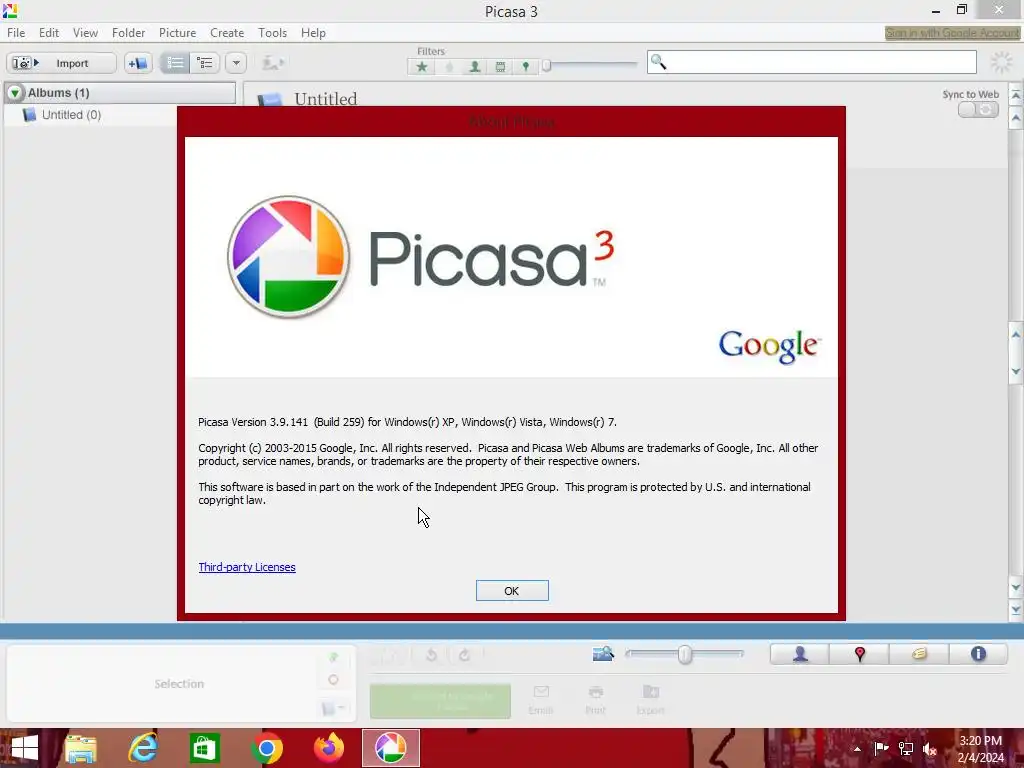This screenshot has width=1024, height=768.
Task: Open the Folder menu
Action: tap(128, 33)
